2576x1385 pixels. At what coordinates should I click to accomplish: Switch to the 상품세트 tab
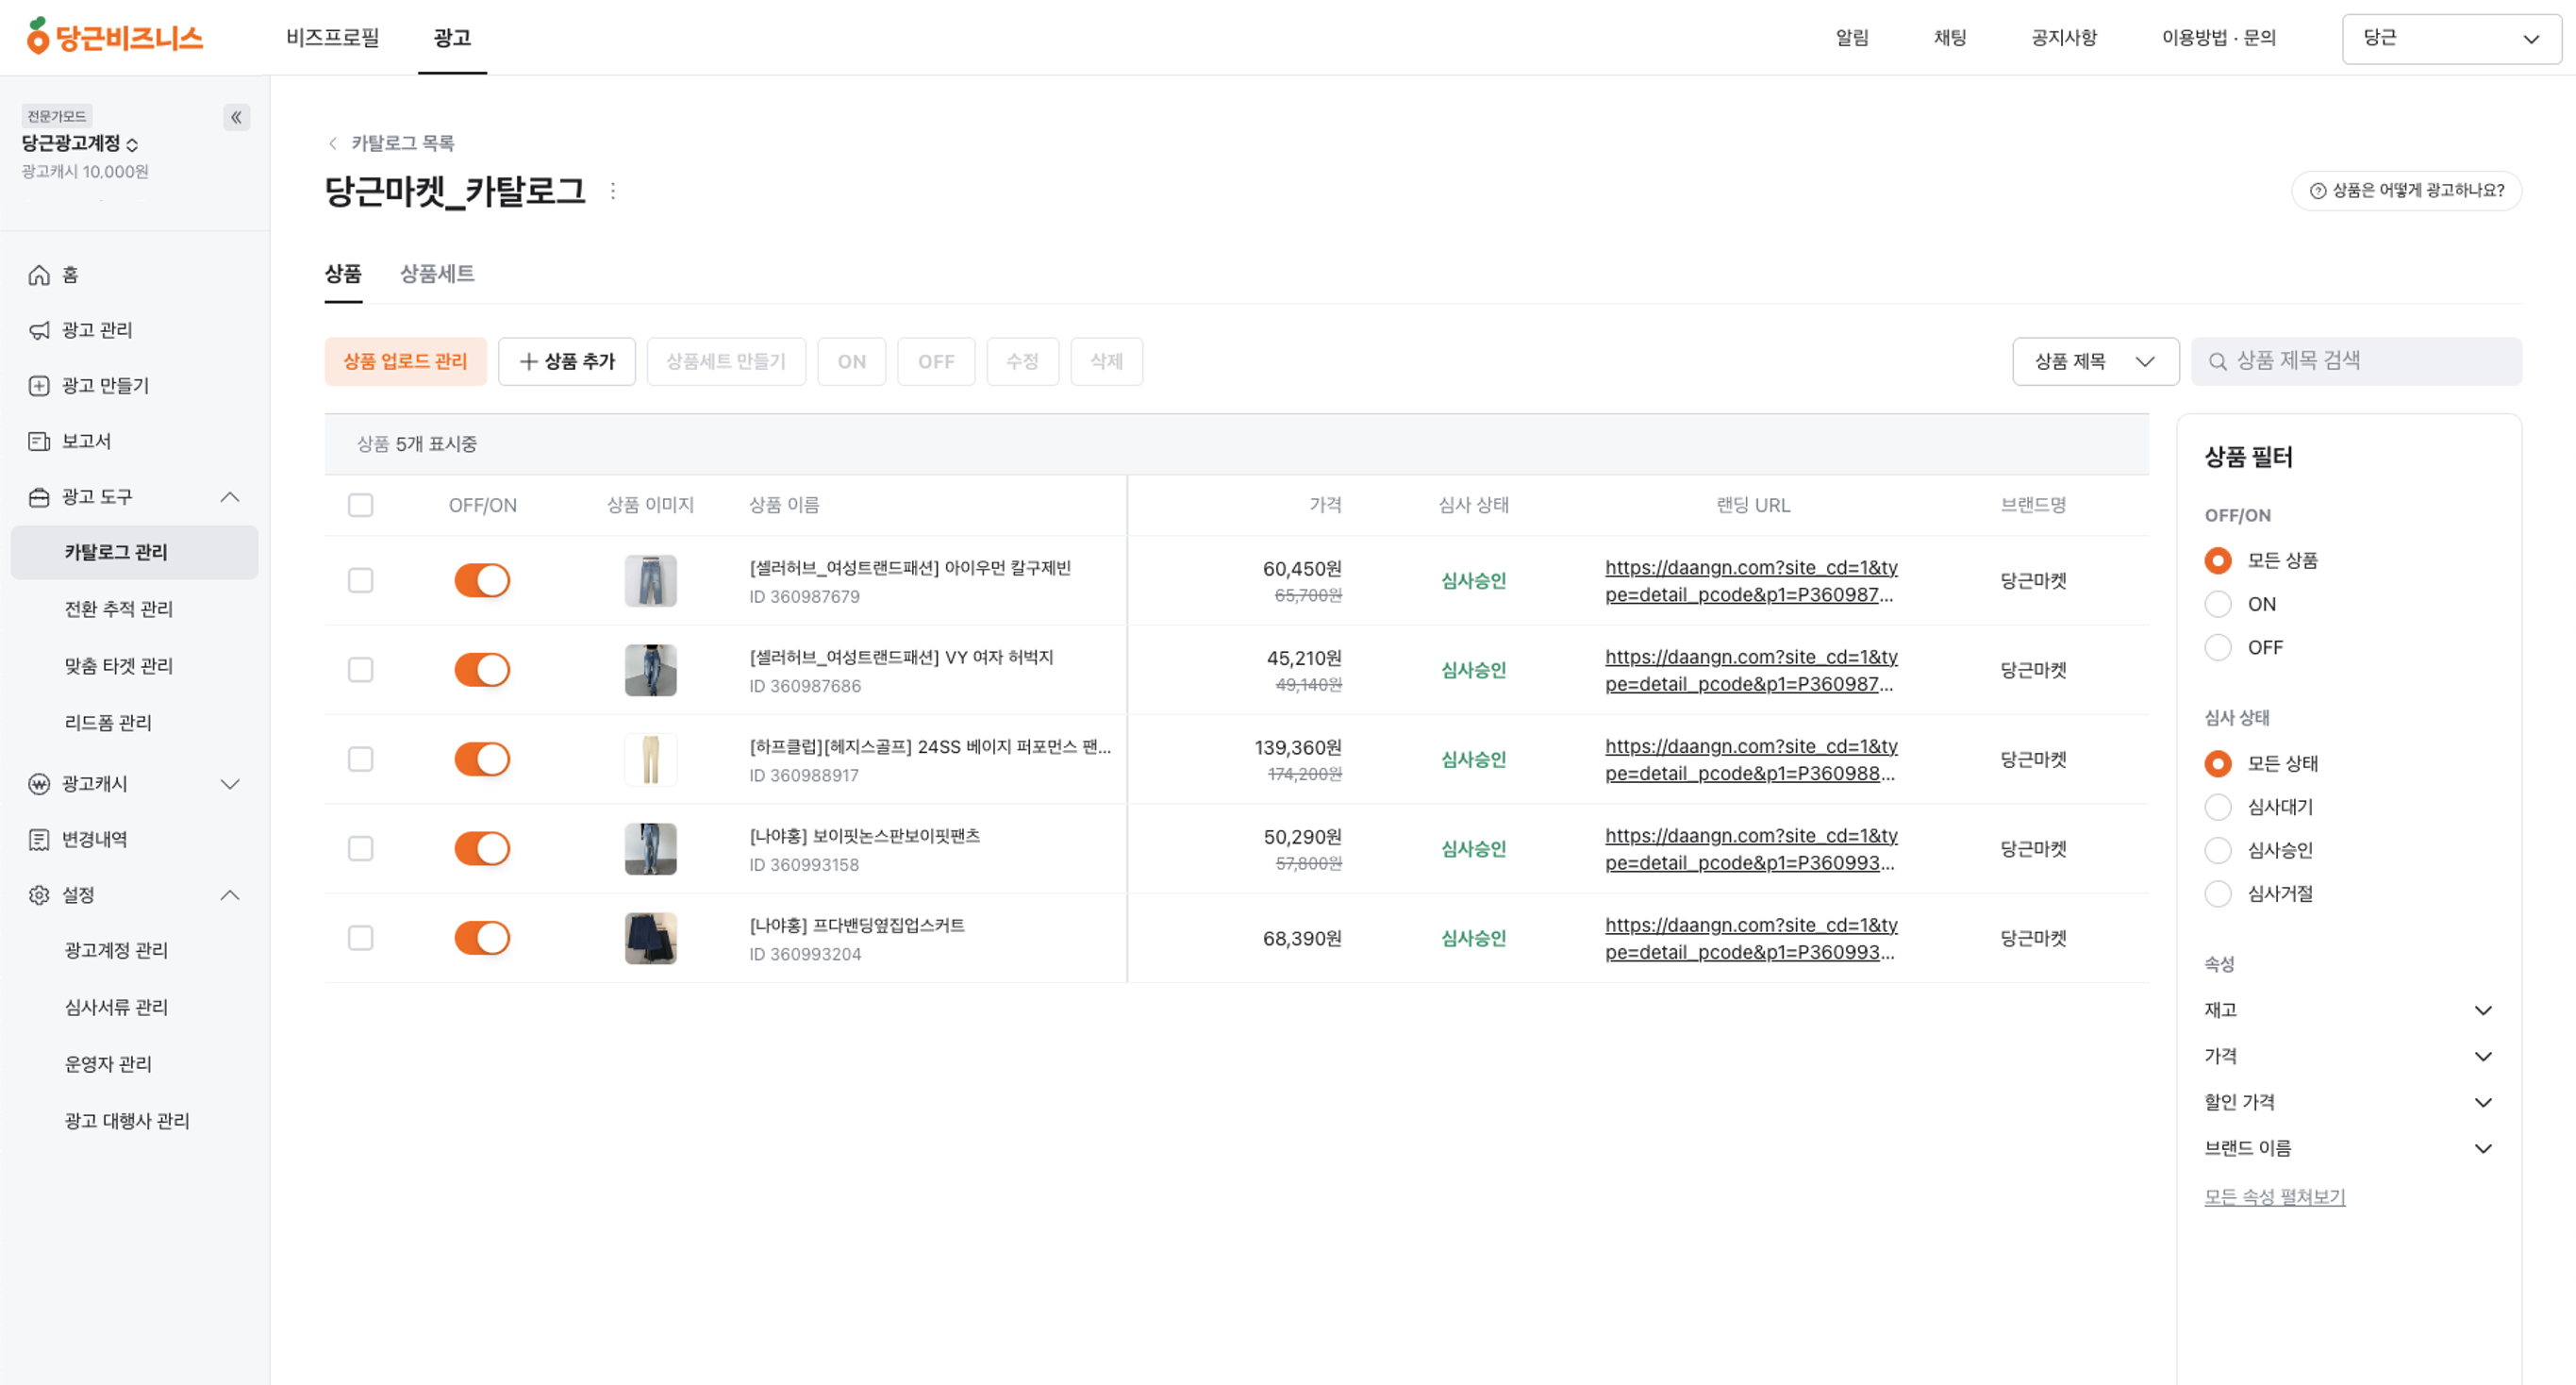437,273
